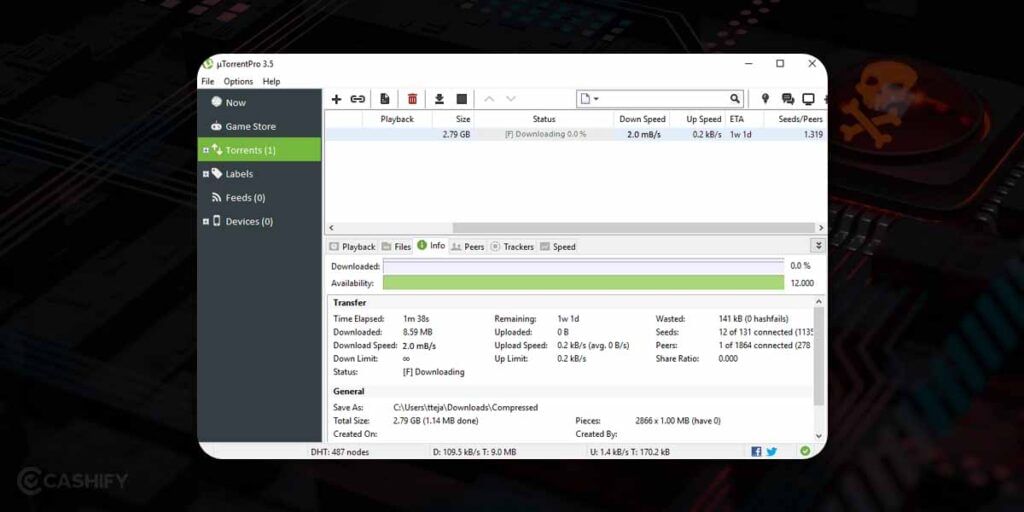Screen dimensions: 1024x512
Task: Click the red Remove Torrent trash icon
Action: click(x=412, y=99)
